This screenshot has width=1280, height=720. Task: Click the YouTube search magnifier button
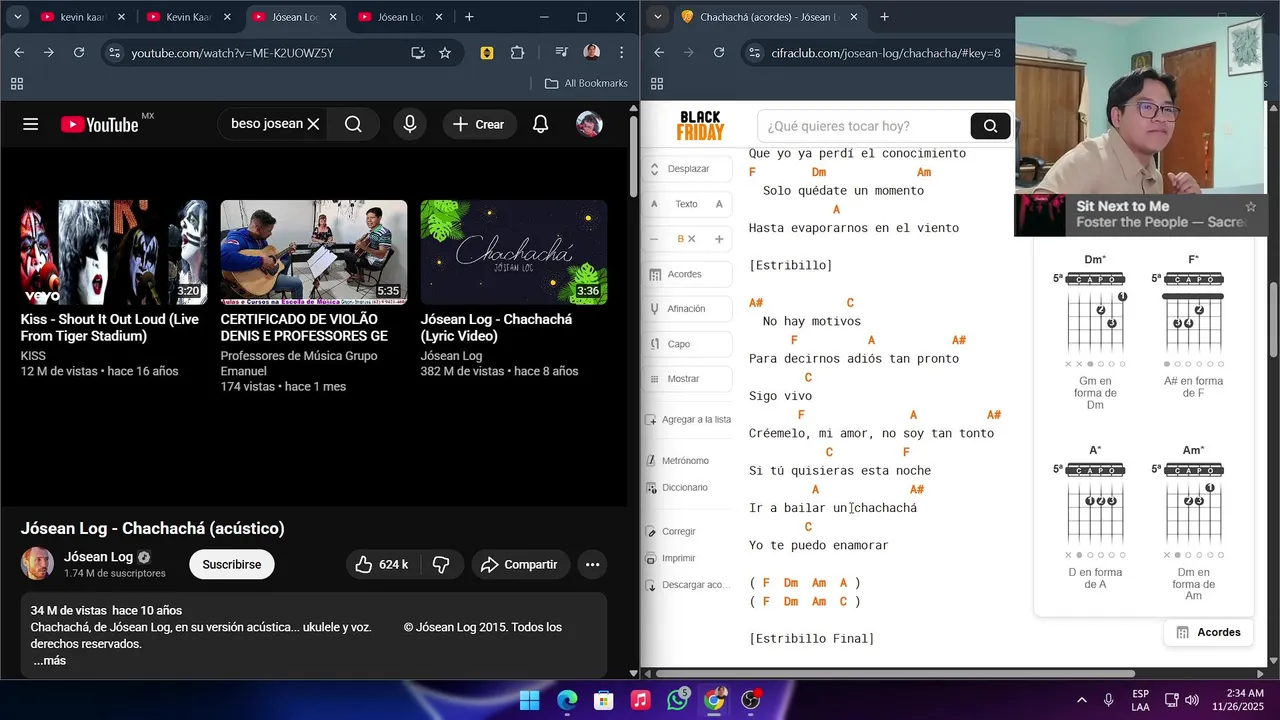(353, 124)
